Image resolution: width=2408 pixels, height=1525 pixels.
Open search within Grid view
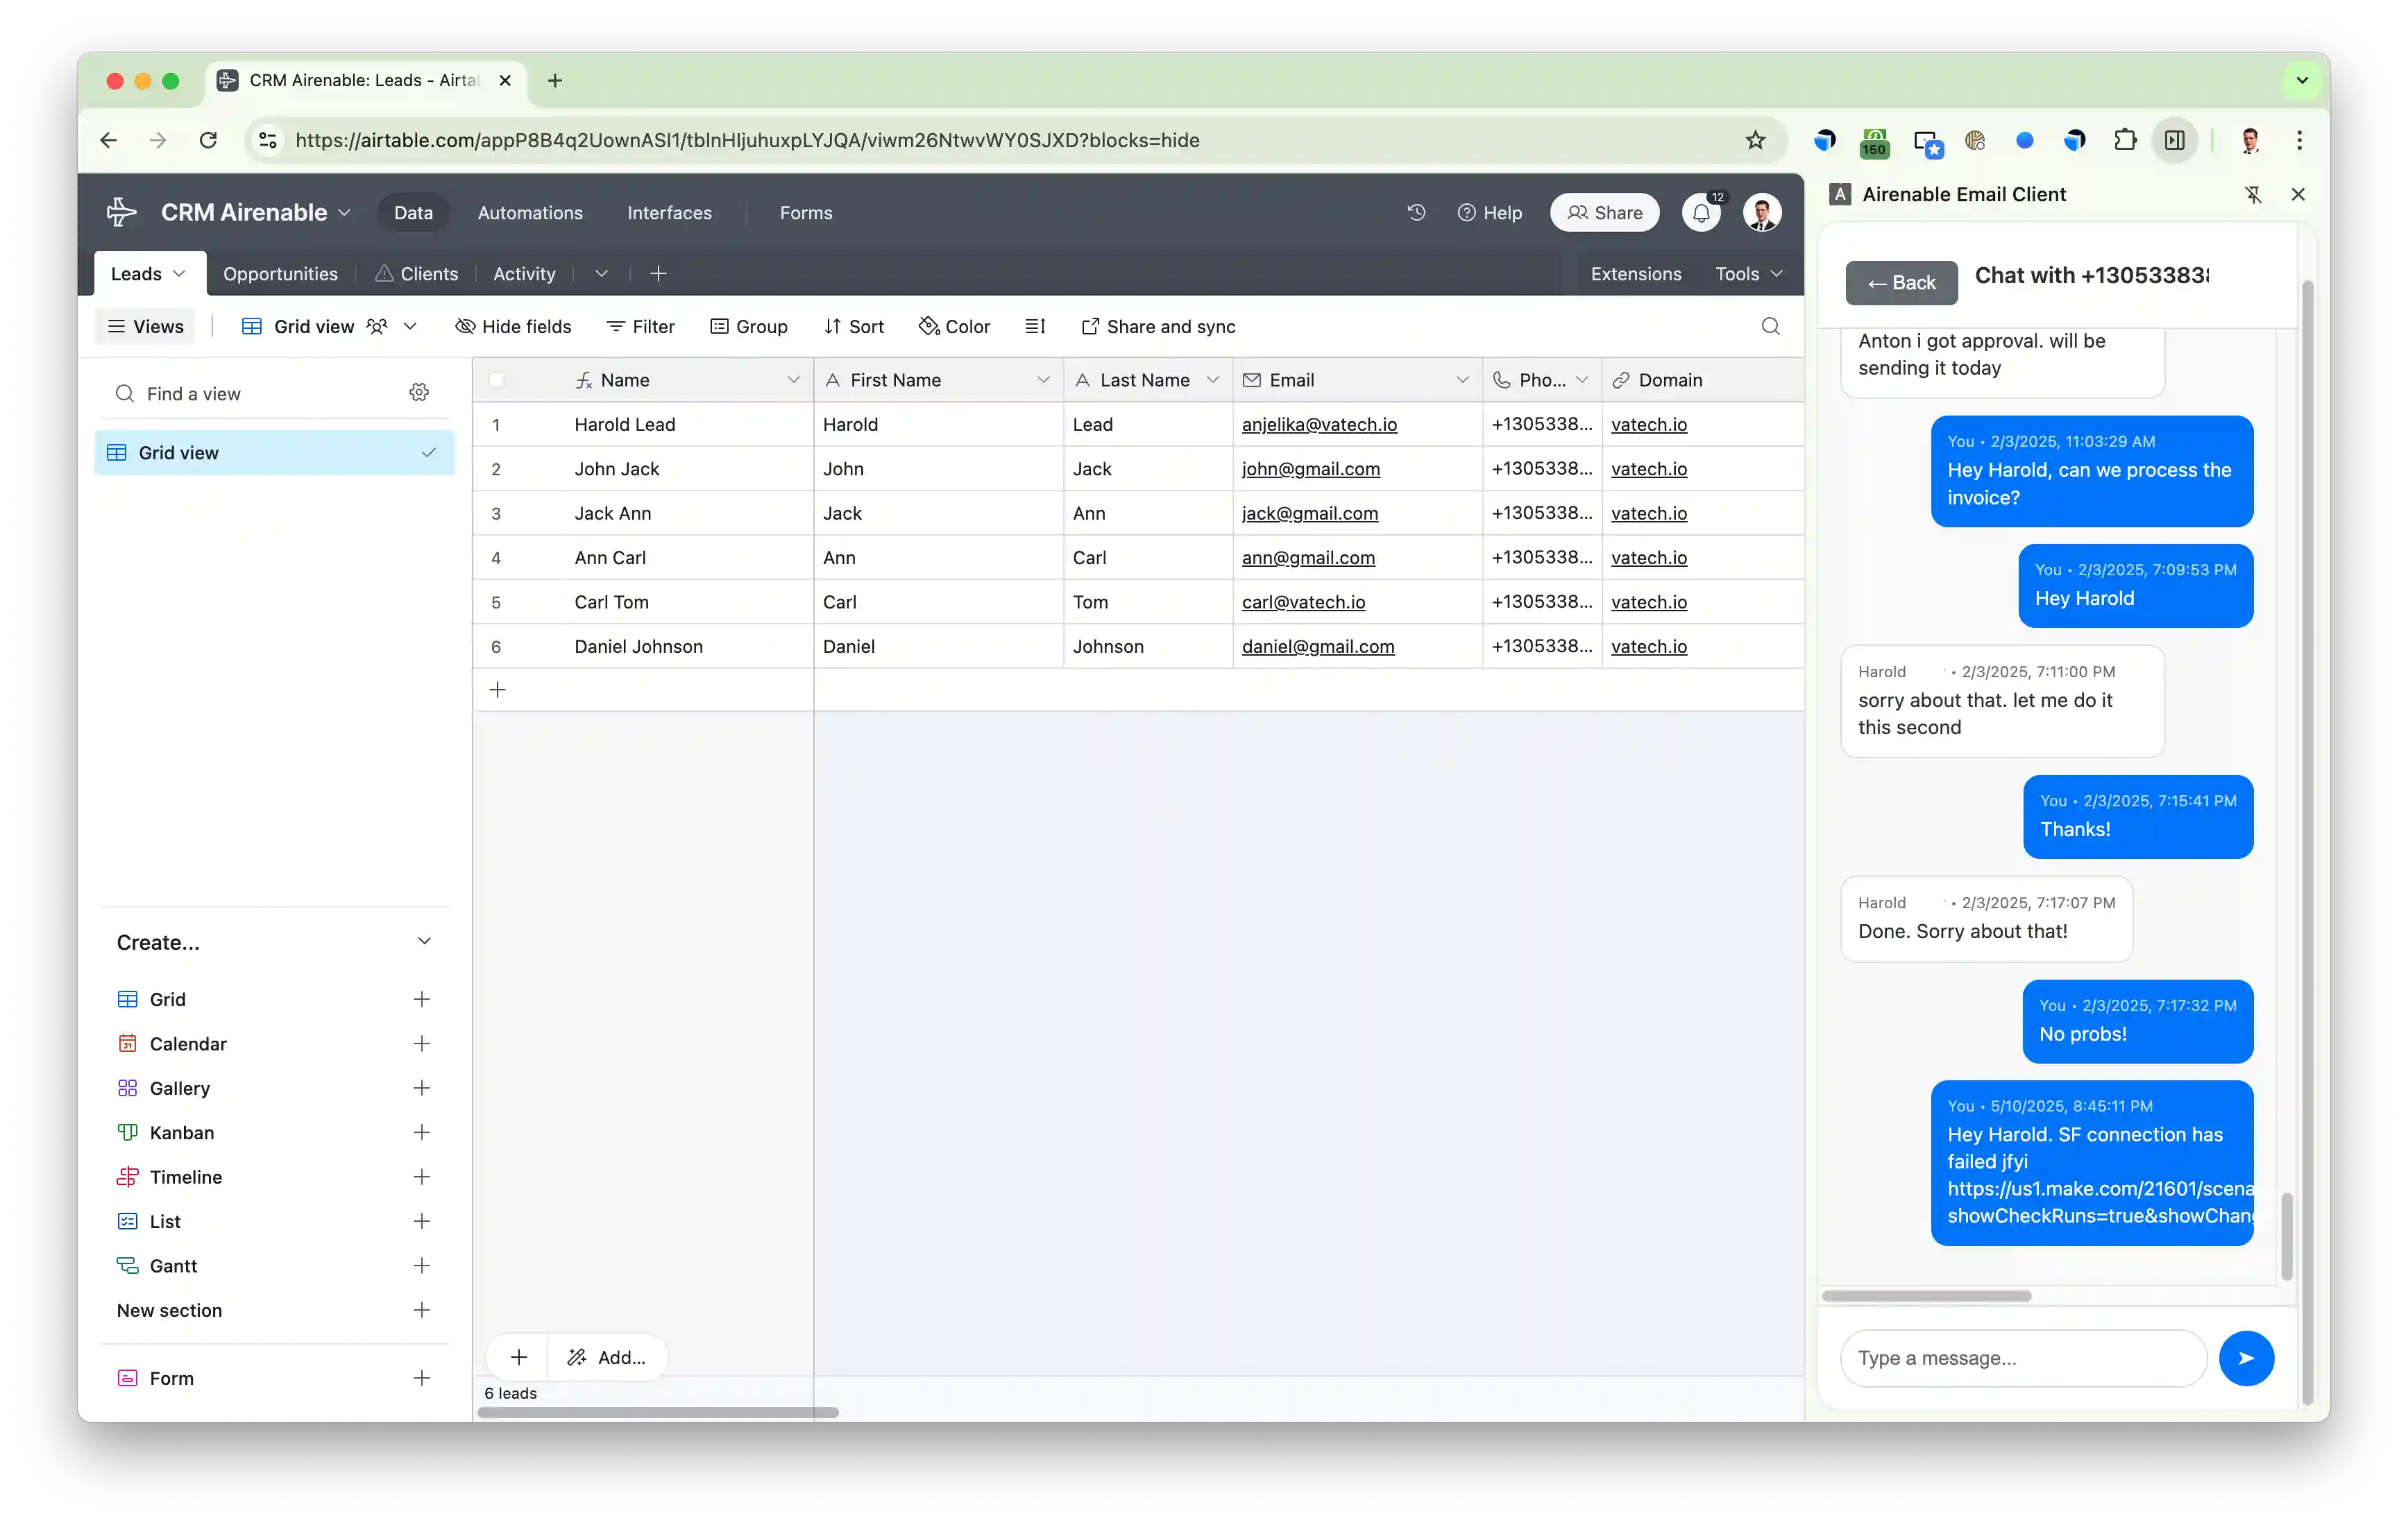1770,326
